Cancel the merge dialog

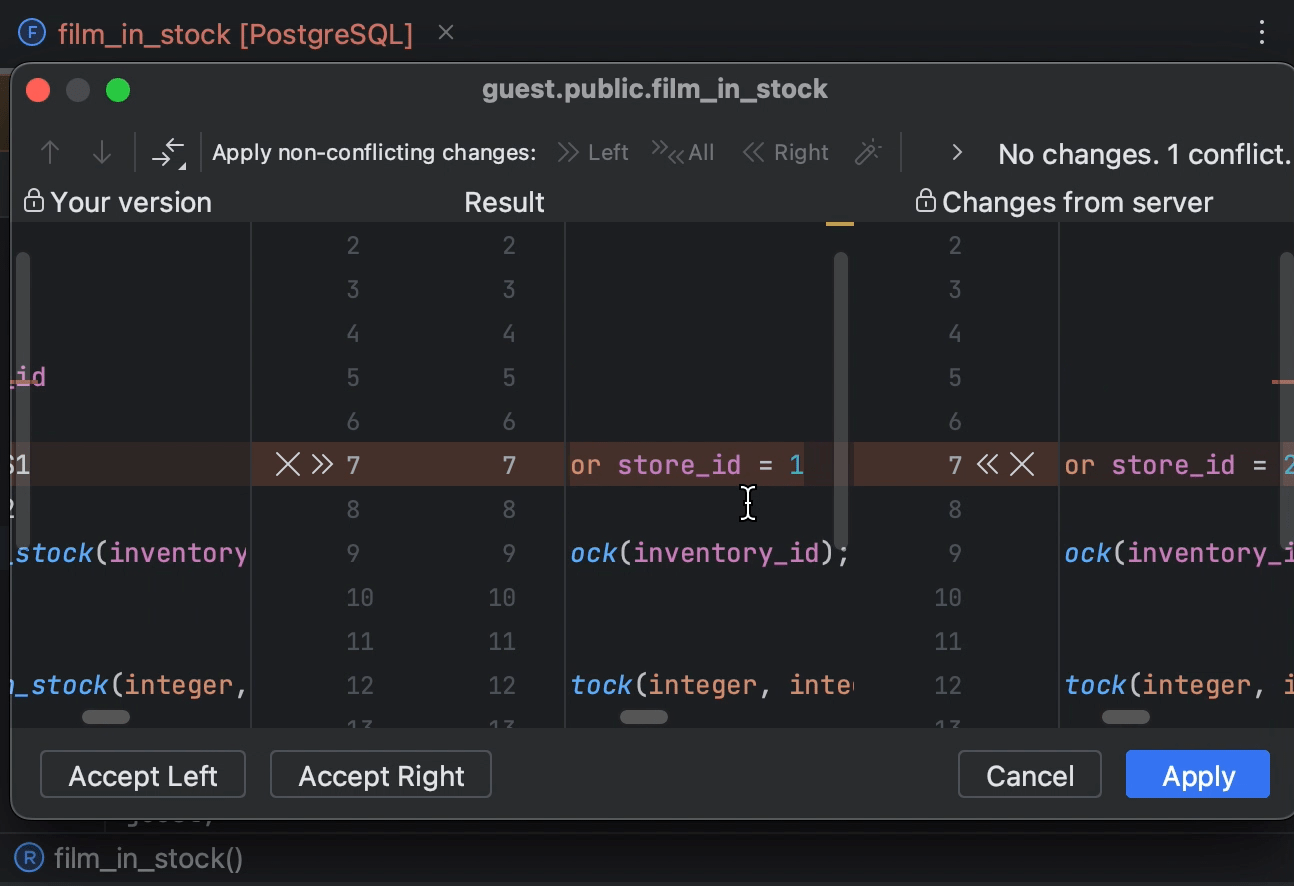pos(1029,776)
